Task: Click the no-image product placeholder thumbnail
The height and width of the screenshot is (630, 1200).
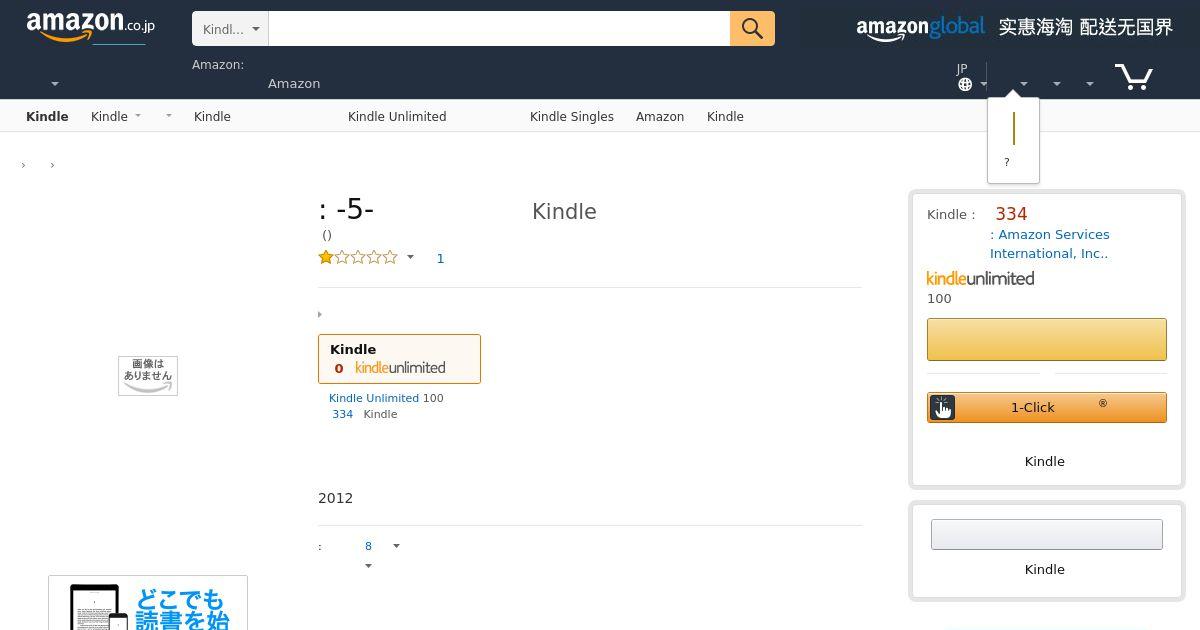Action: click(x=148, y=376)
